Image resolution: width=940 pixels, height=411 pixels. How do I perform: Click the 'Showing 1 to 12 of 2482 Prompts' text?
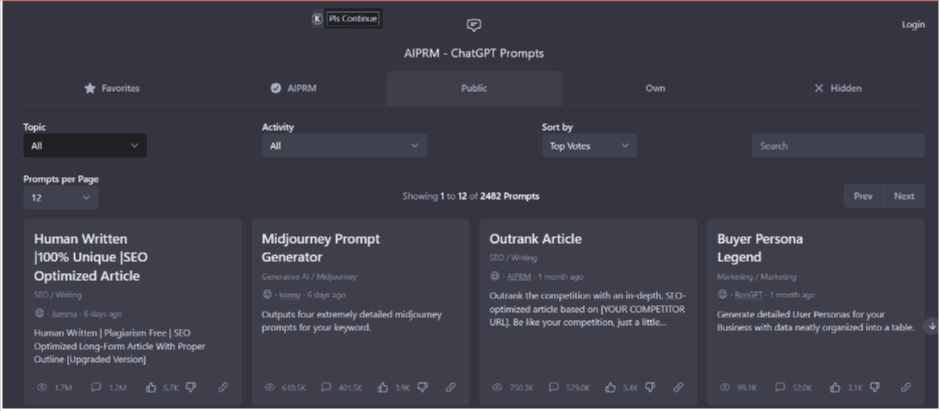tap(471, 196)
